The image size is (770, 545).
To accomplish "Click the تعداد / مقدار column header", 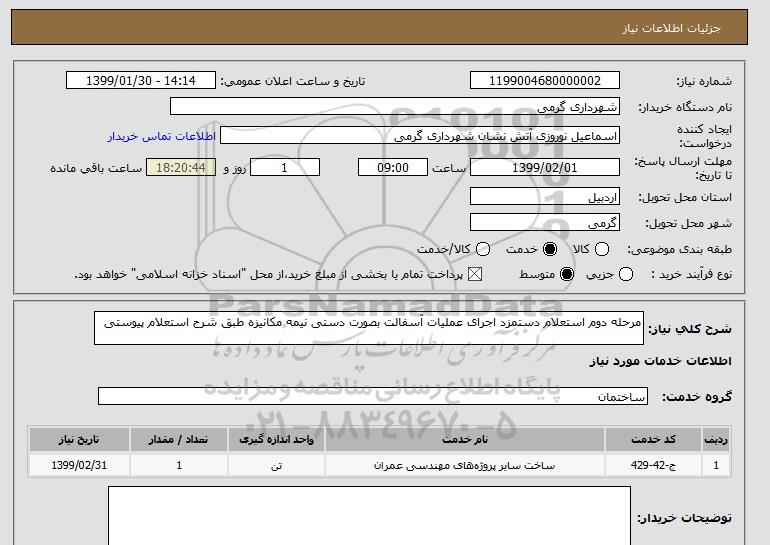I will click(x=179, y=439).
